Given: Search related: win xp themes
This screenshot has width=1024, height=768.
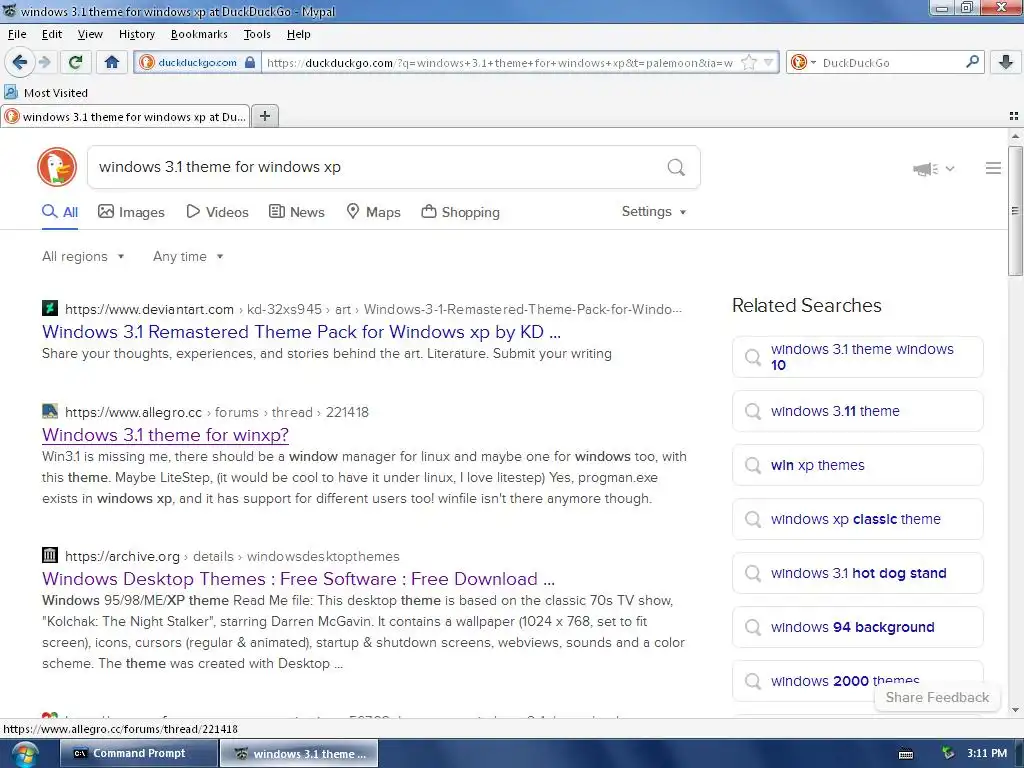Looking at the screenshot, I should tap(857, 465).
